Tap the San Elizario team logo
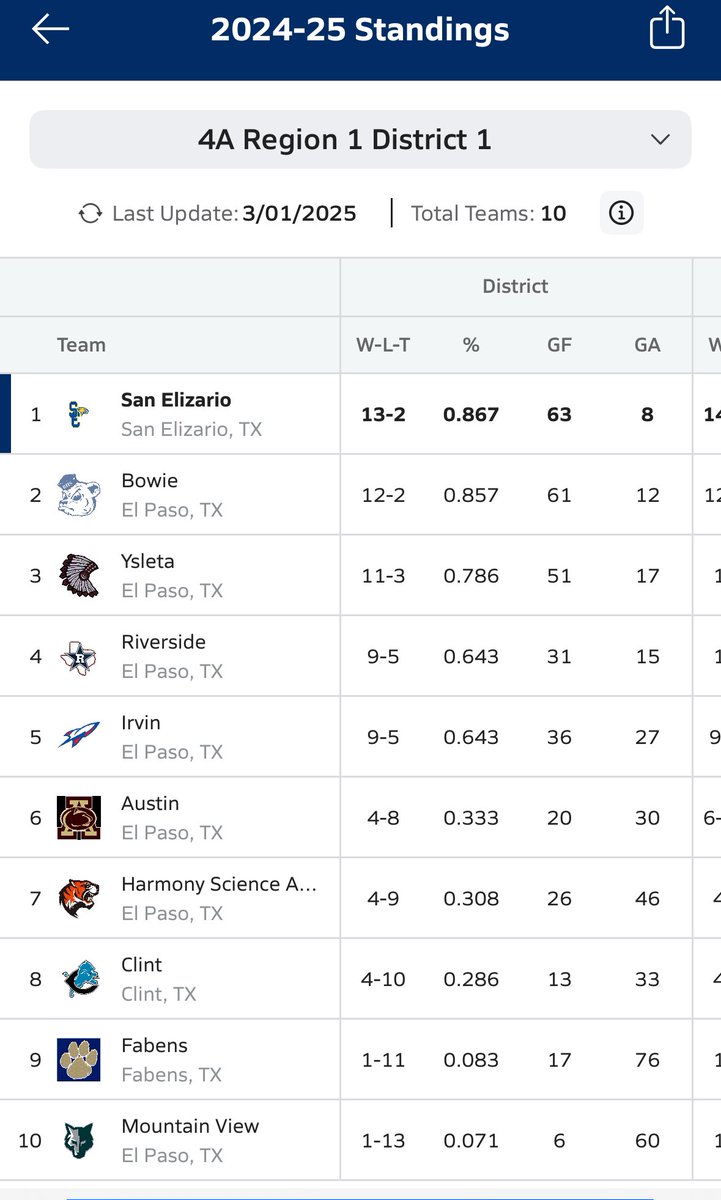Image resolution: width=721 pixels, height=1200 pixels. [78, 414]
